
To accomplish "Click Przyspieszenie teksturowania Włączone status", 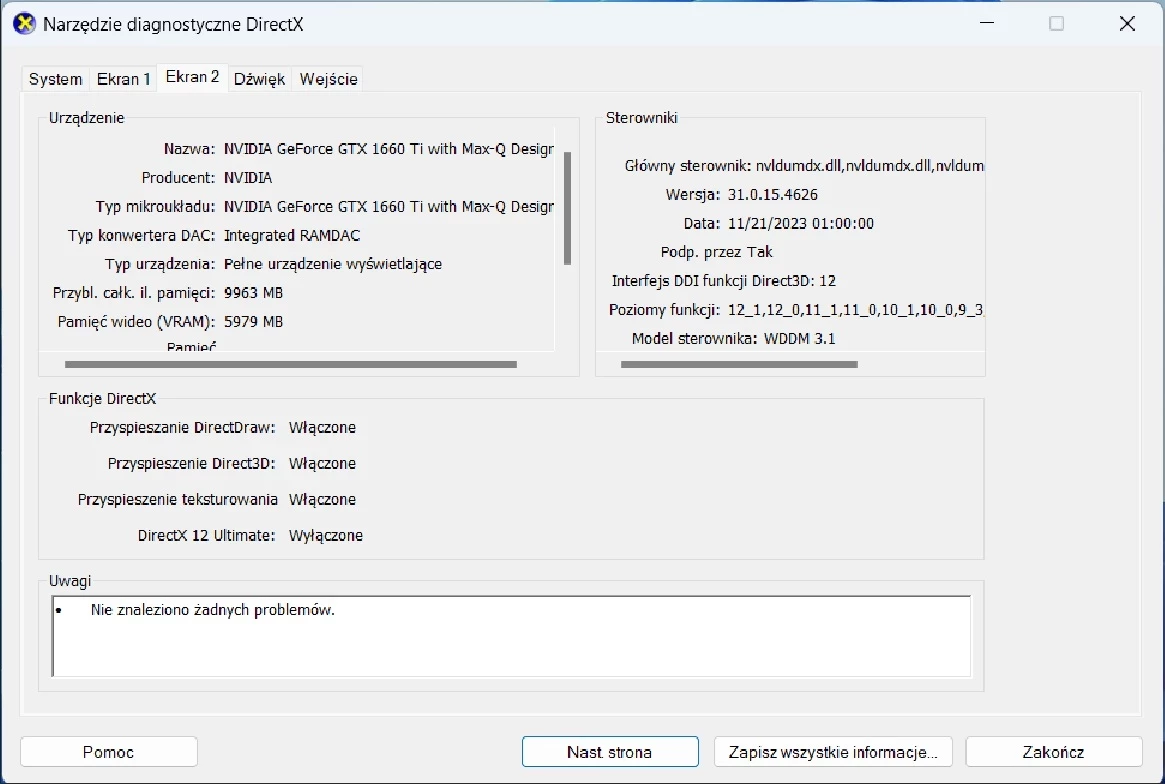I will [x=322, y=499].
